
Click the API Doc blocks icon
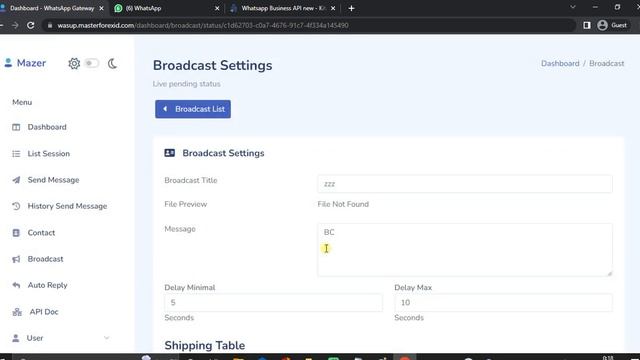[17, 312]
